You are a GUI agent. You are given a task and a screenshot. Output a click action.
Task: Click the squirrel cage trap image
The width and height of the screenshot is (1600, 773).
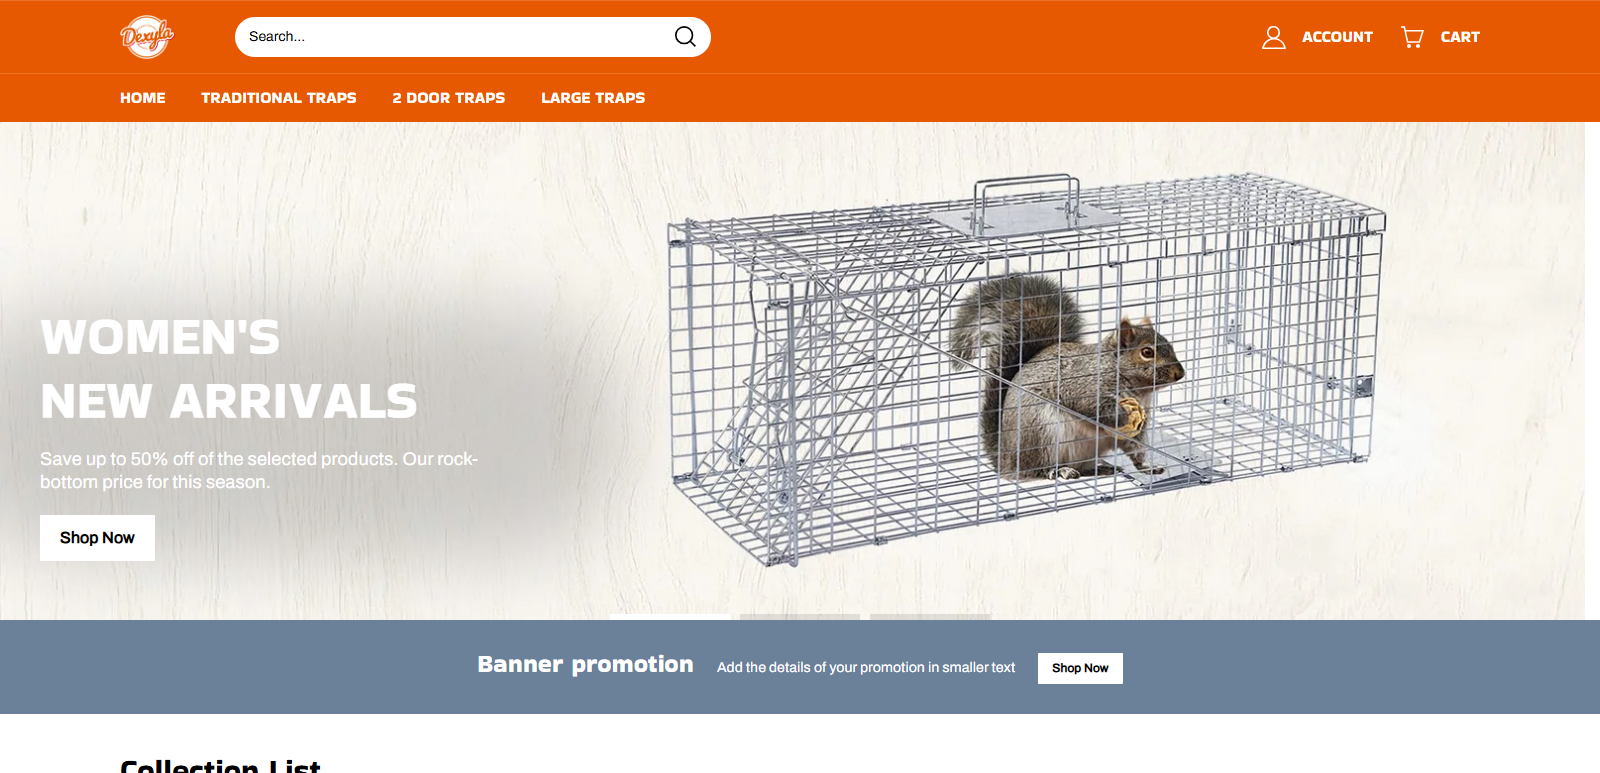pos(1027,370)
